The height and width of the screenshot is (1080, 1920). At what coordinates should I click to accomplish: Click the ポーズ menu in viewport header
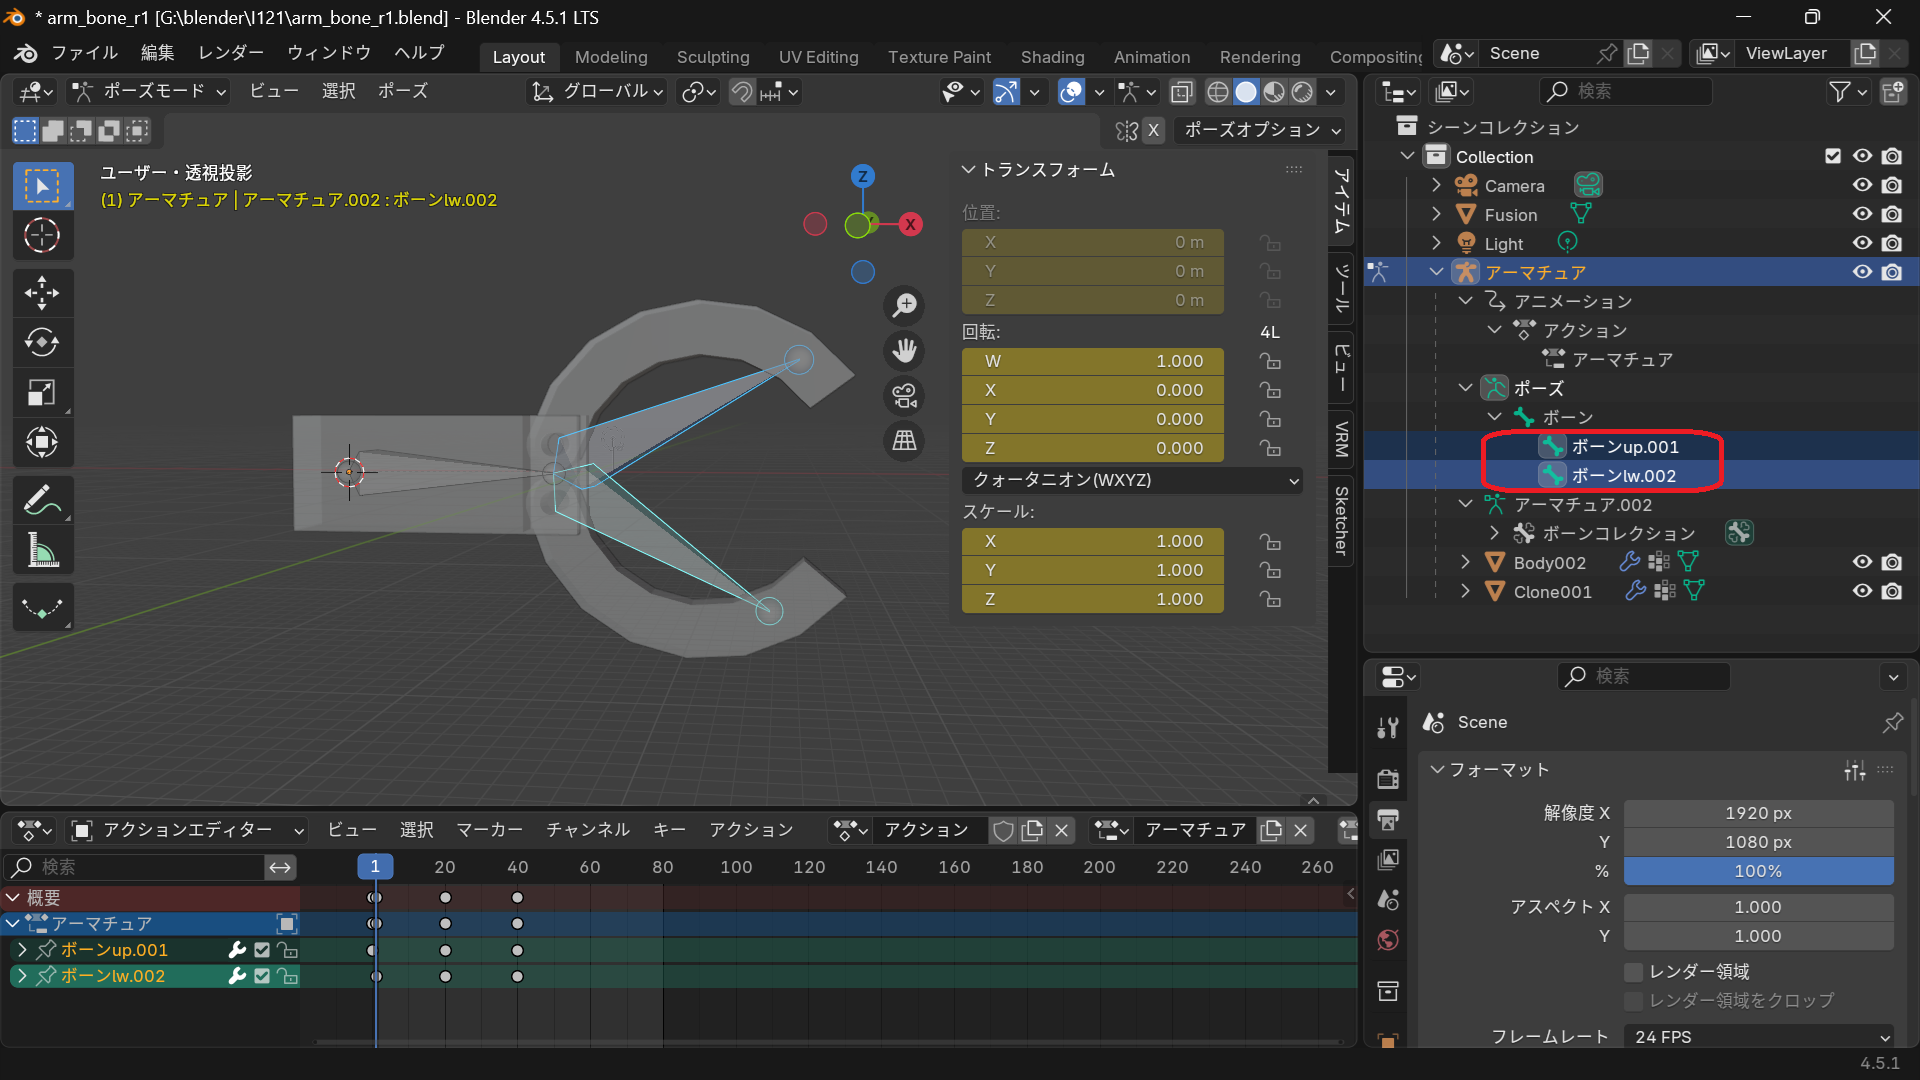coord(402,91)
